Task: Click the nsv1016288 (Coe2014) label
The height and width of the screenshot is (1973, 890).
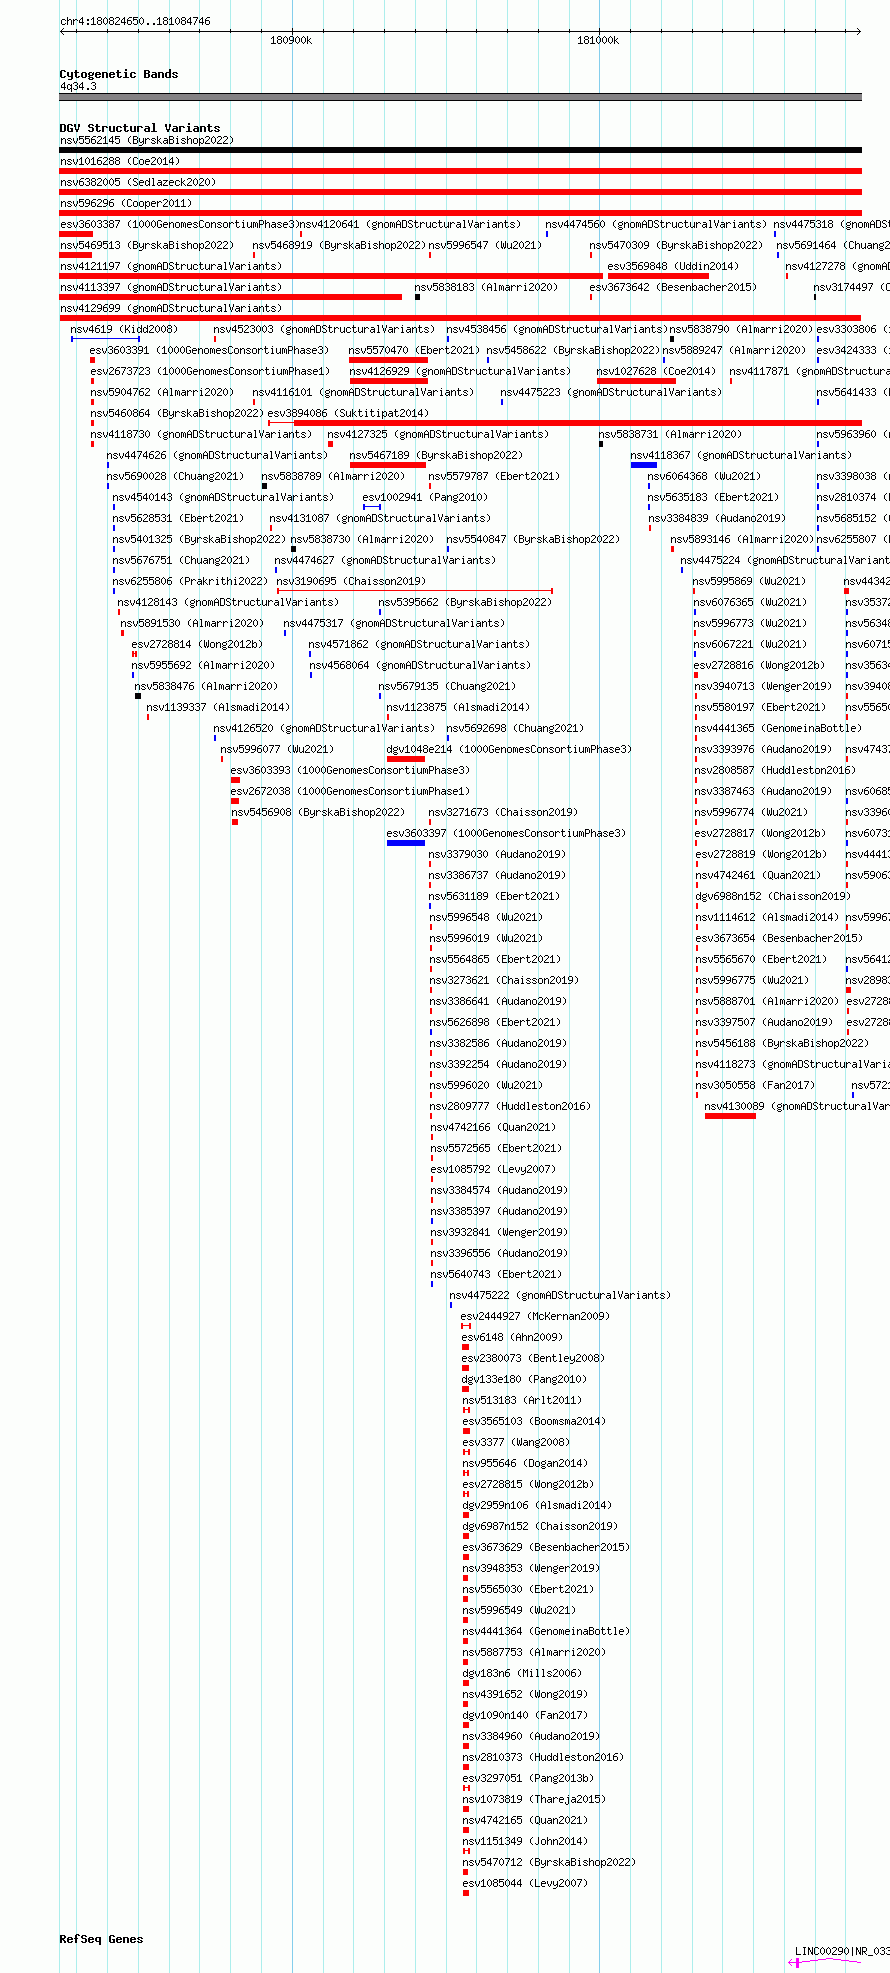Action: coord(120,161)
